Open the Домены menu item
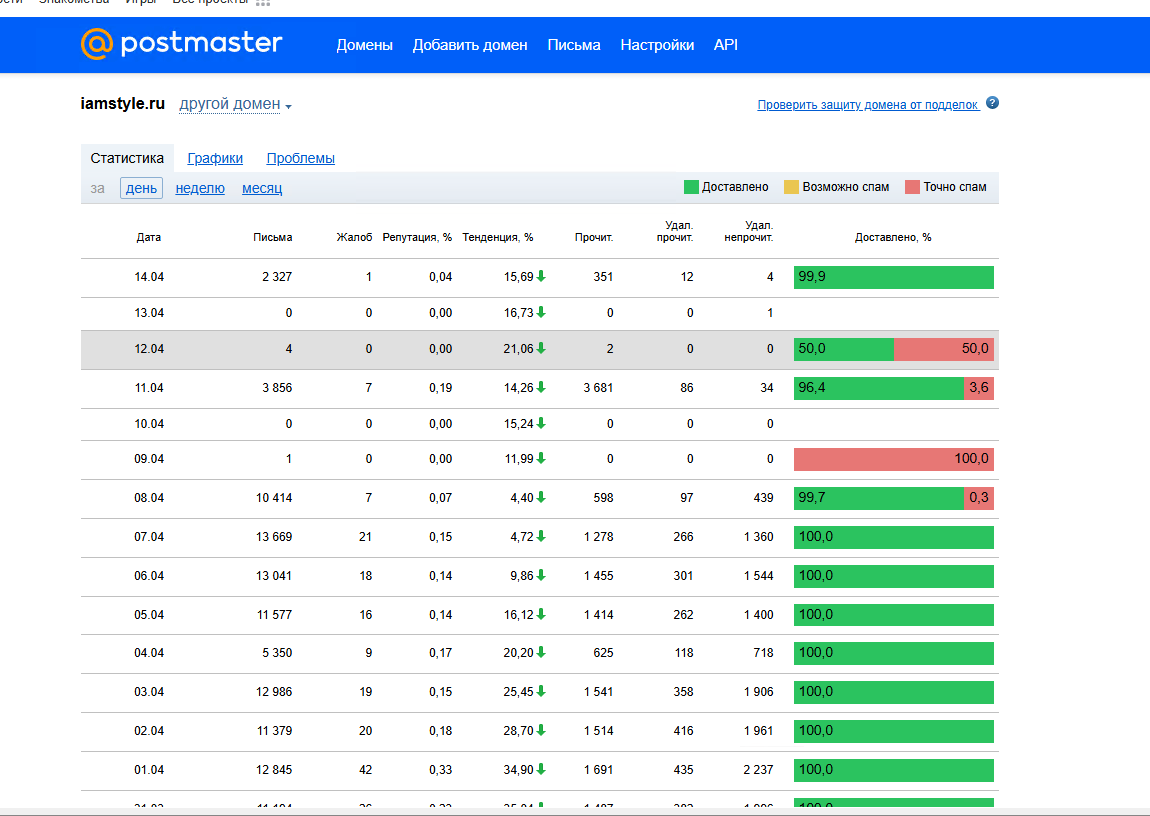Image resolution: width=1150 pixels, height=816 pixels. tap(364, 45)
